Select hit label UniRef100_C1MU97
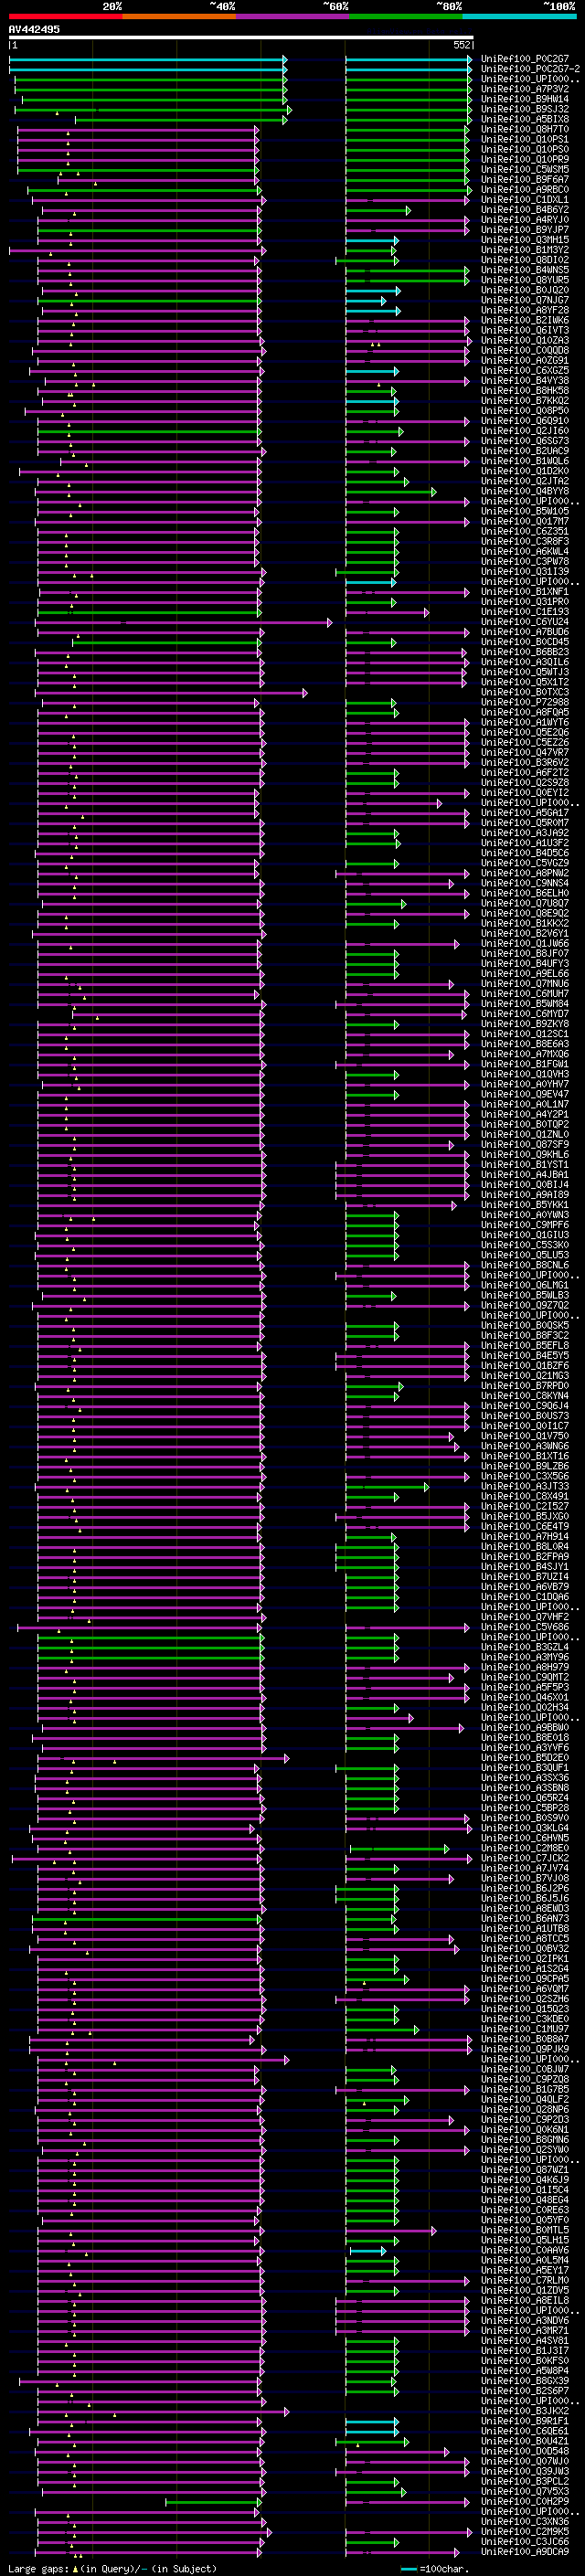The image size is (585, 2576). tap(525, 2029)
